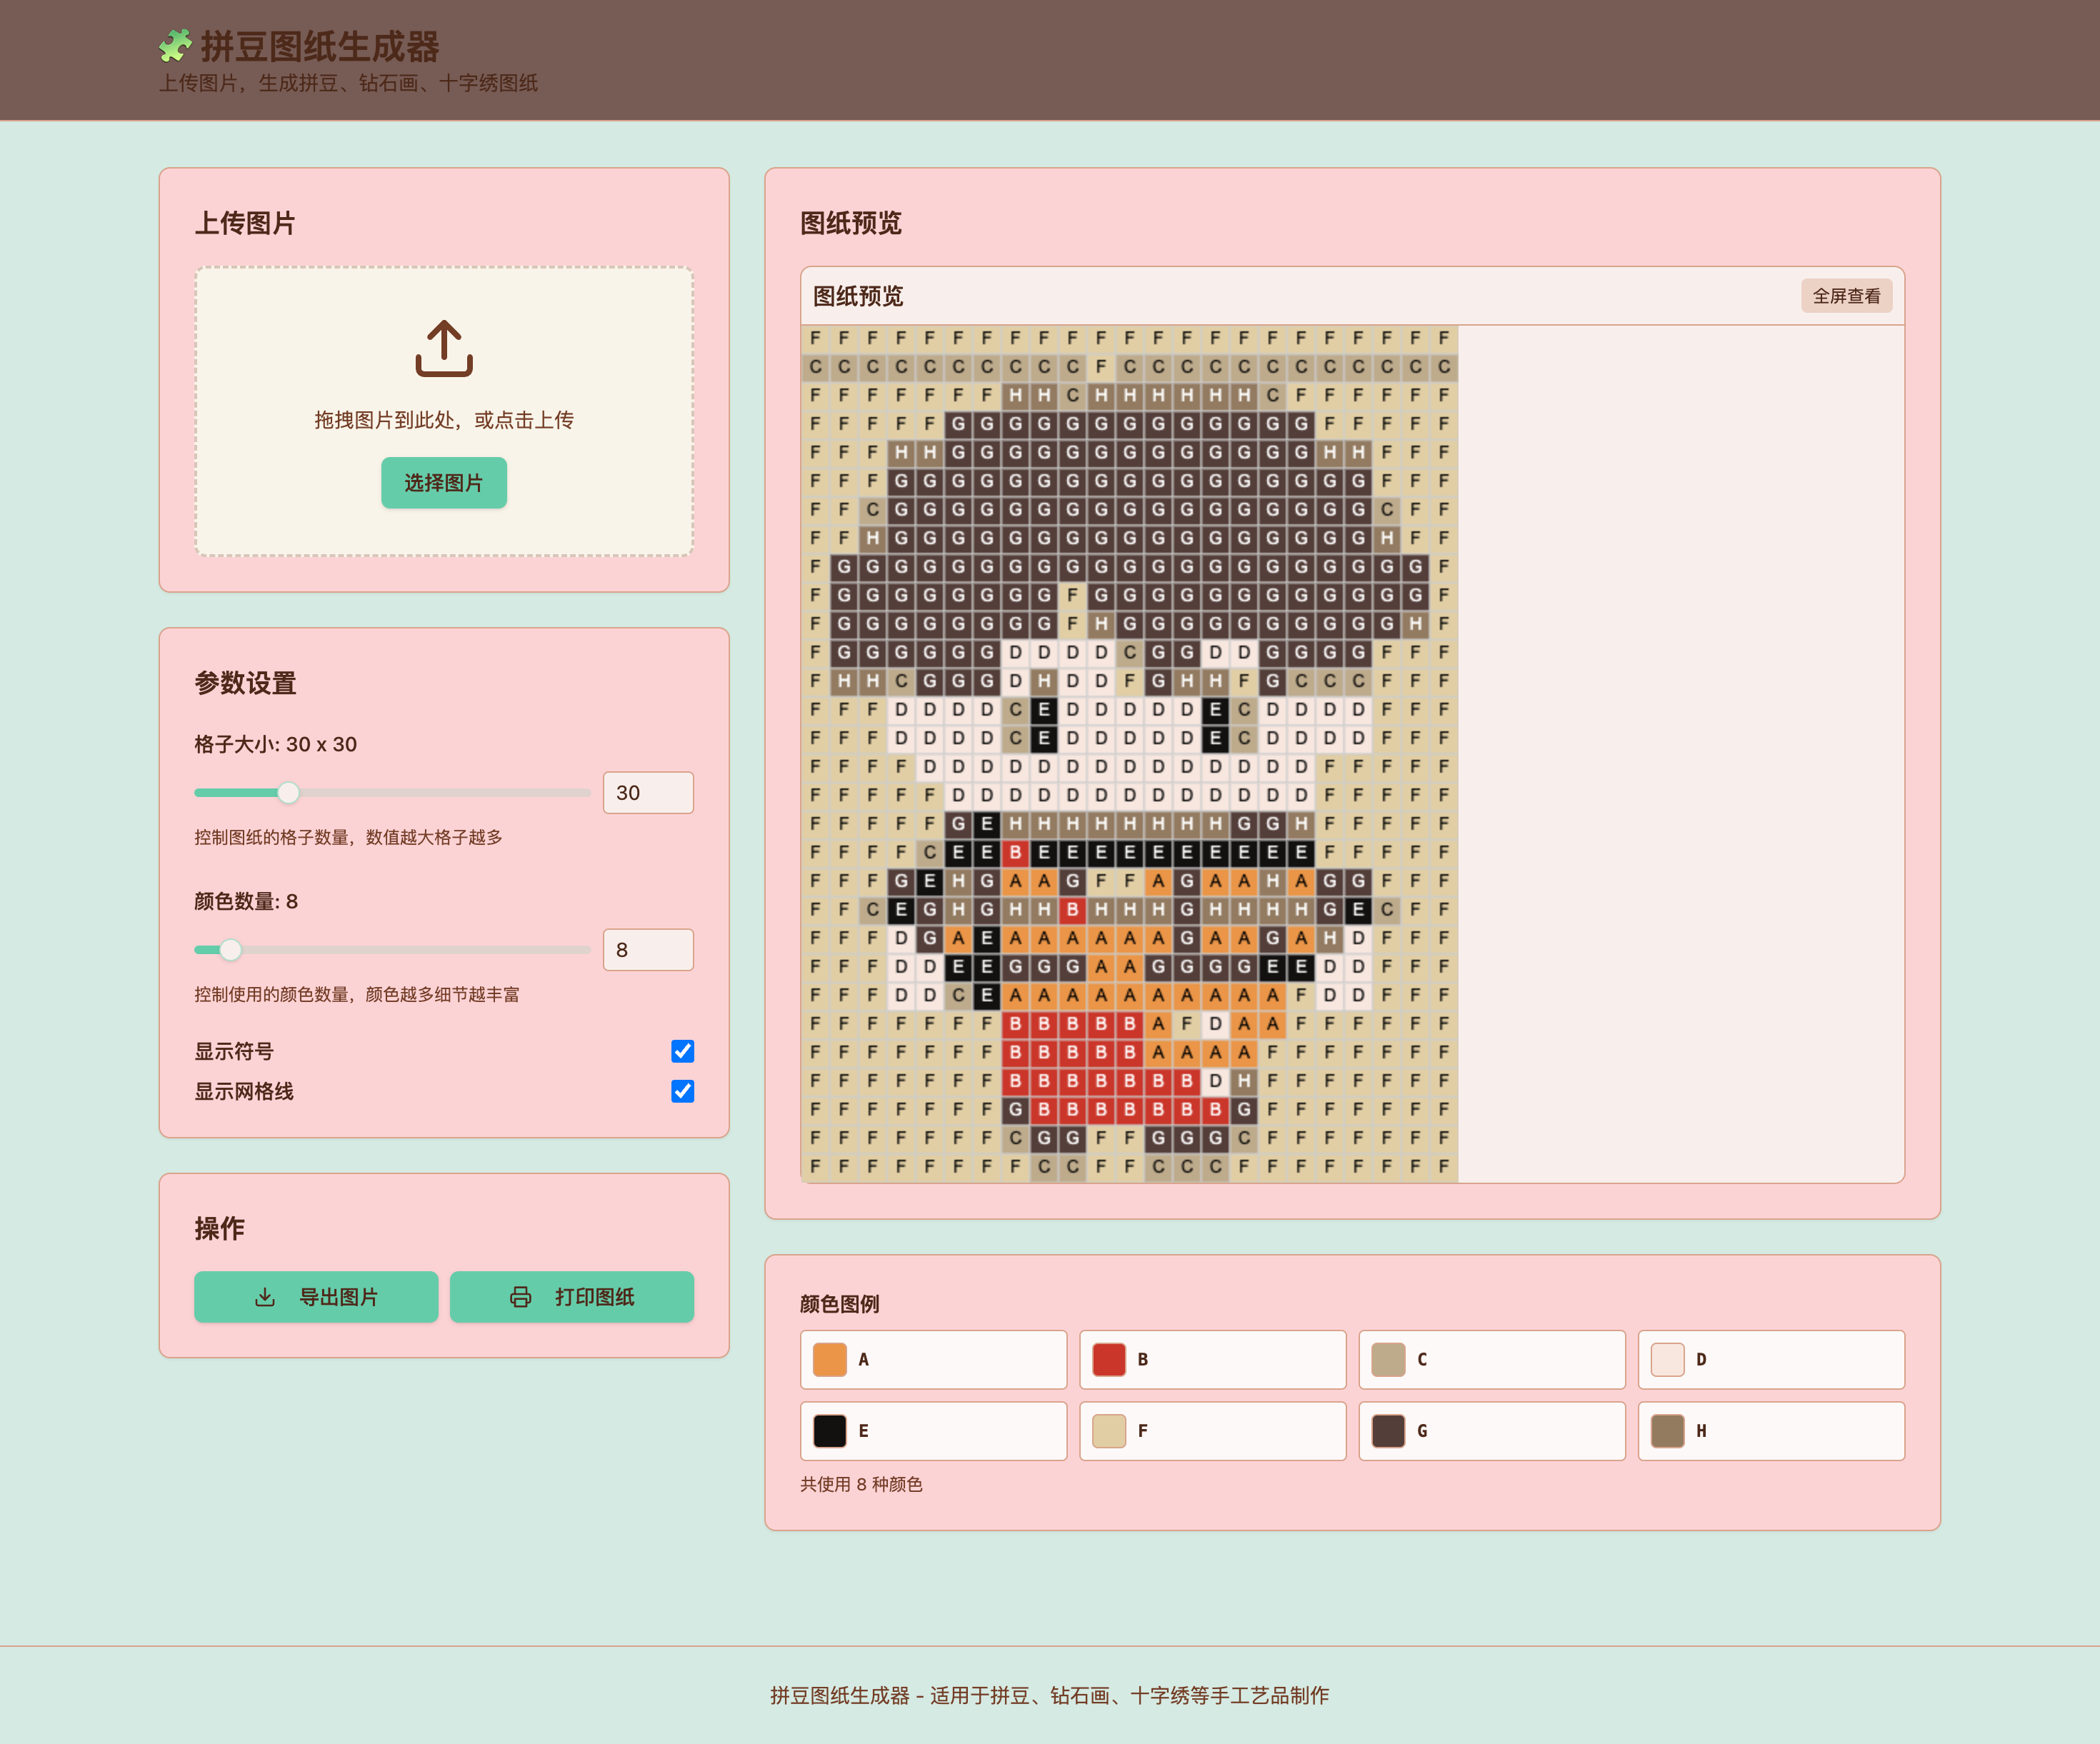Screen dimensions: 2100x1744
Task: Click the grid size slider handle
Action: [288, 793]
